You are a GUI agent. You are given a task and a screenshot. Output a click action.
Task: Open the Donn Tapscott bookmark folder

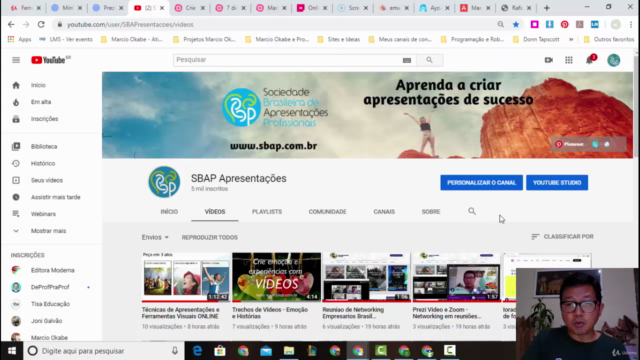[x=536, y=40]
